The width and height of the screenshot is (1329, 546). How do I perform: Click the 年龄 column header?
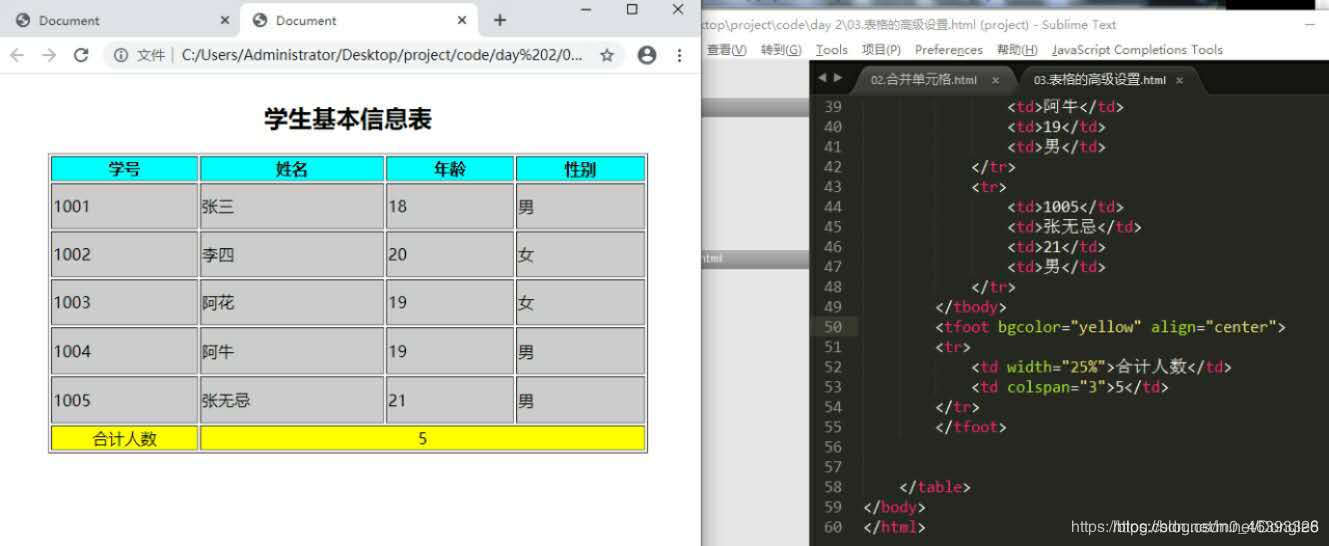450,169
